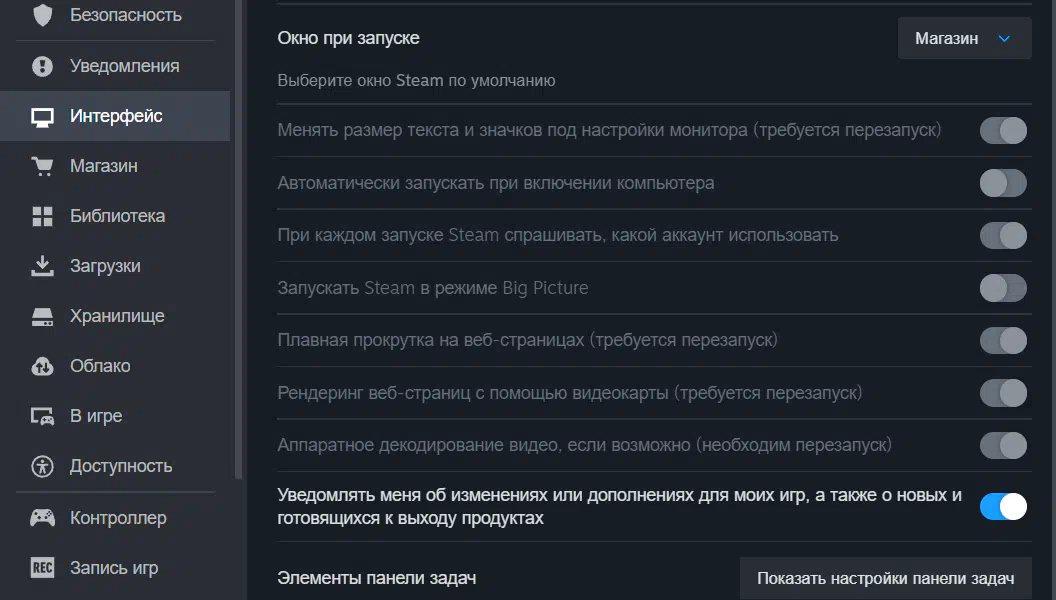The height and width of the screenshot is (600, 1056).
Task: Click the monitor icon for Интерфейс
Action: [x=42, y=116]
